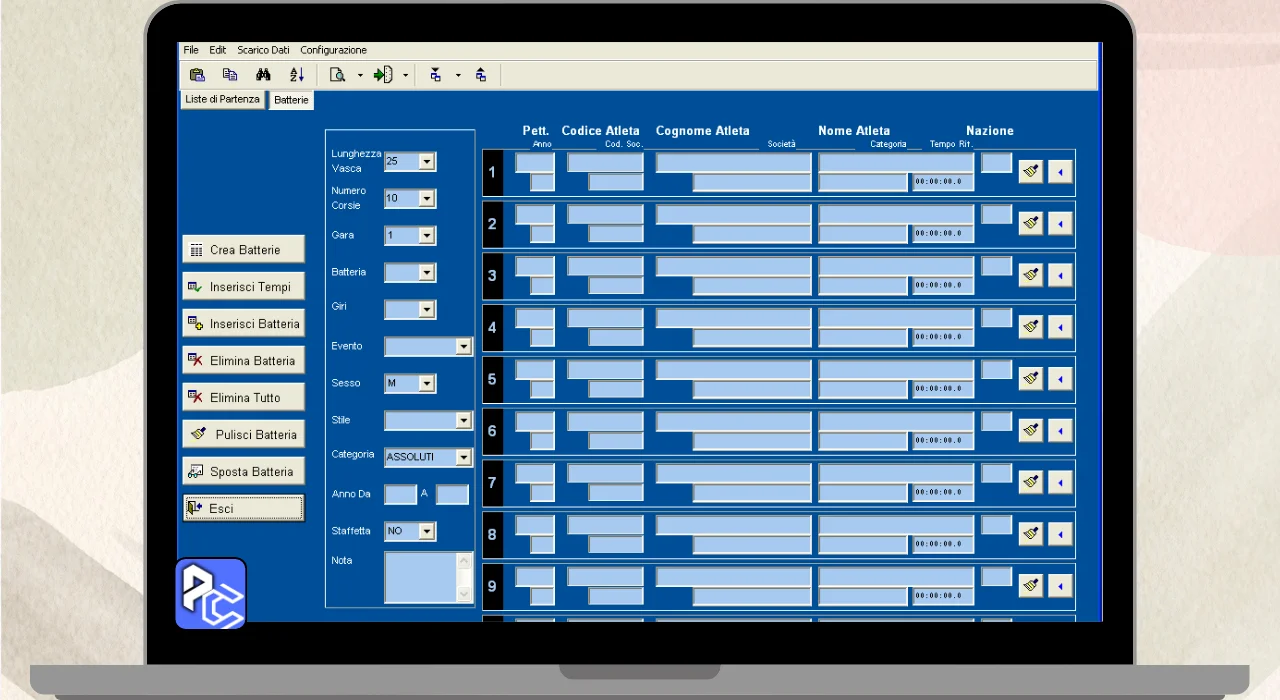Click the copy toolbar icon
1280x700 pixels.
click(x=230, y=75)
